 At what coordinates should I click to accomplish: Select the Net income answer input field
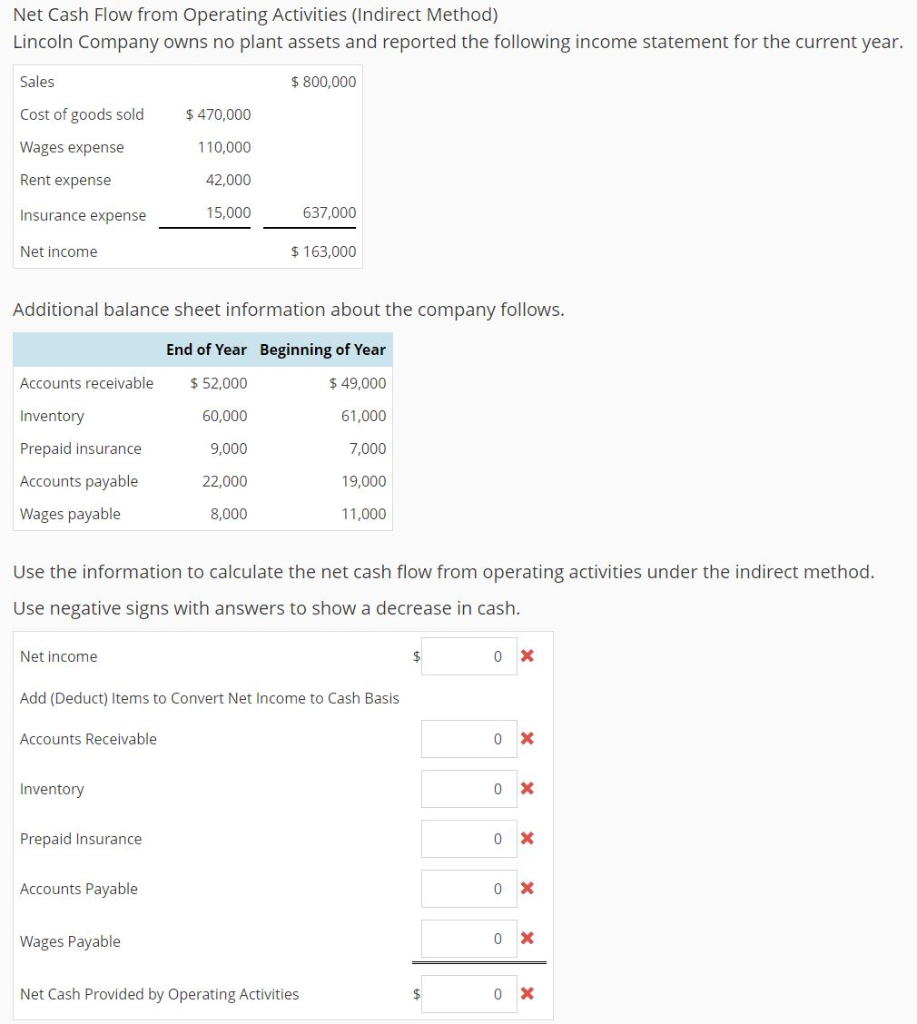[x=469, y=656]
